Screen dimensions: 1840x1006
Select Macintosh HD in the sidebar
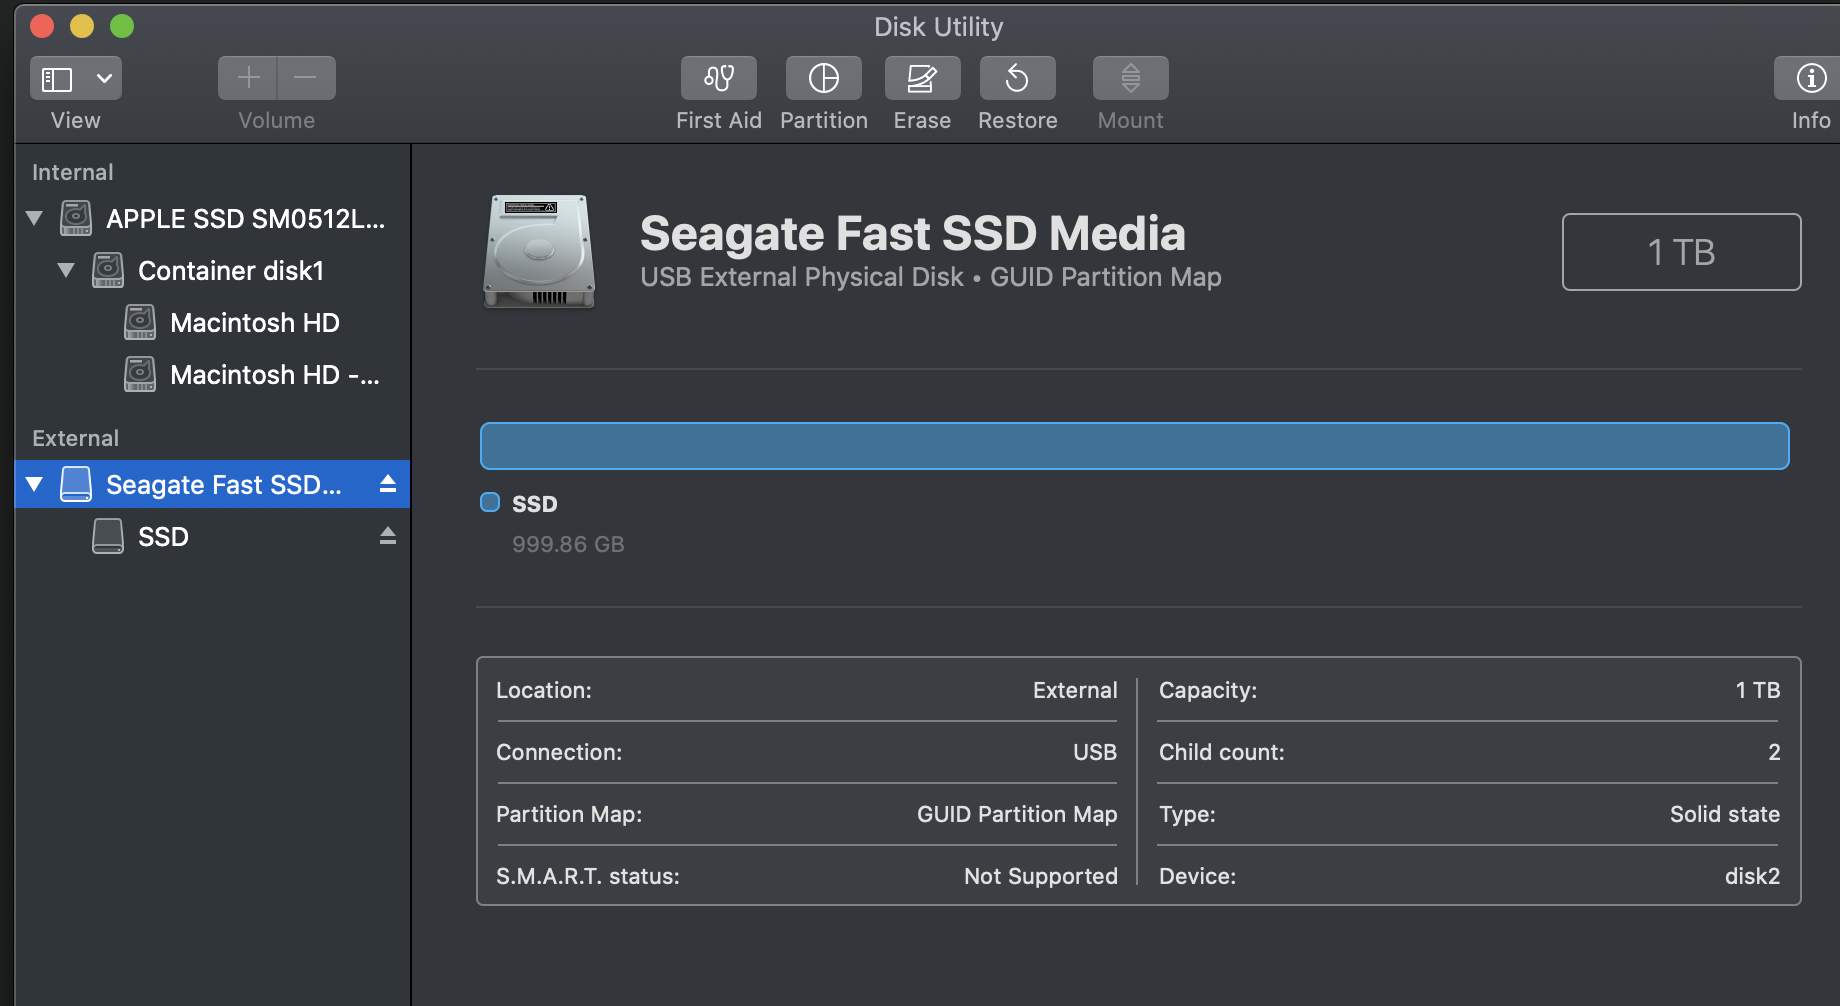[x=256, y=322]
